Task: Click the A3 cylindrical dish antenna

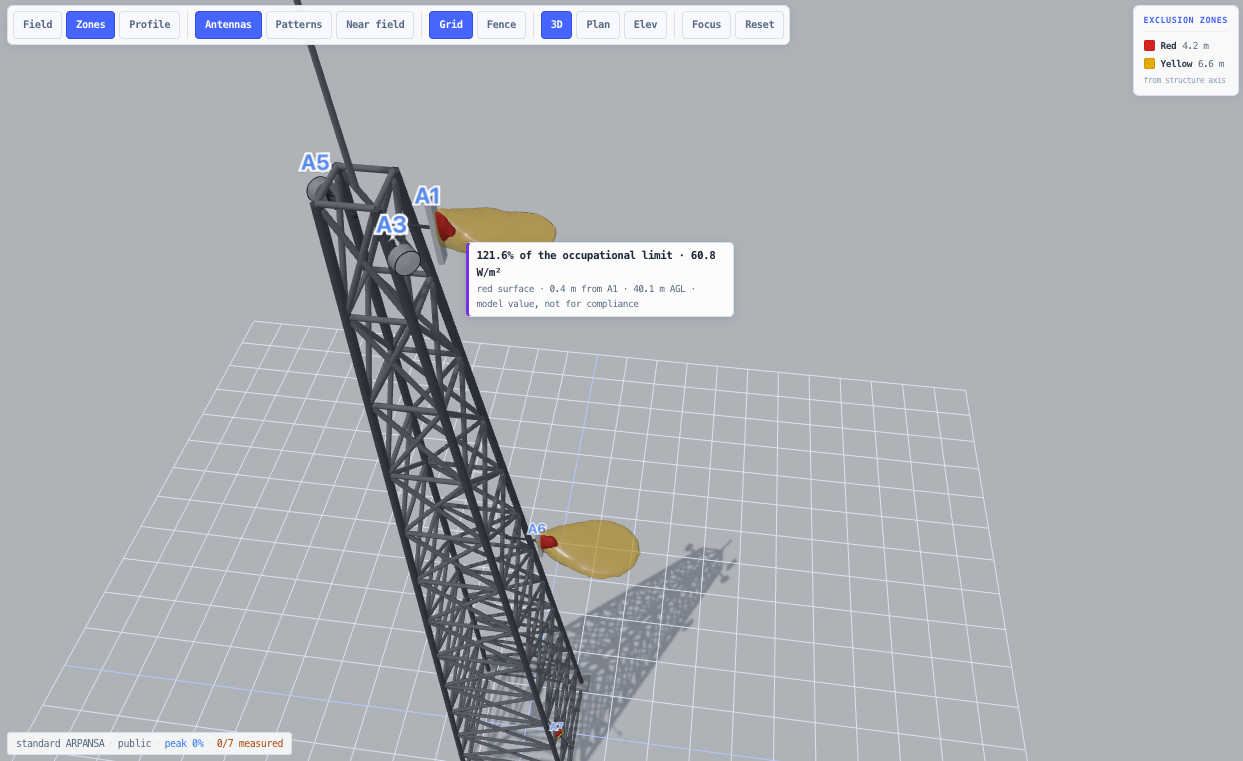Action: point(404,260)
